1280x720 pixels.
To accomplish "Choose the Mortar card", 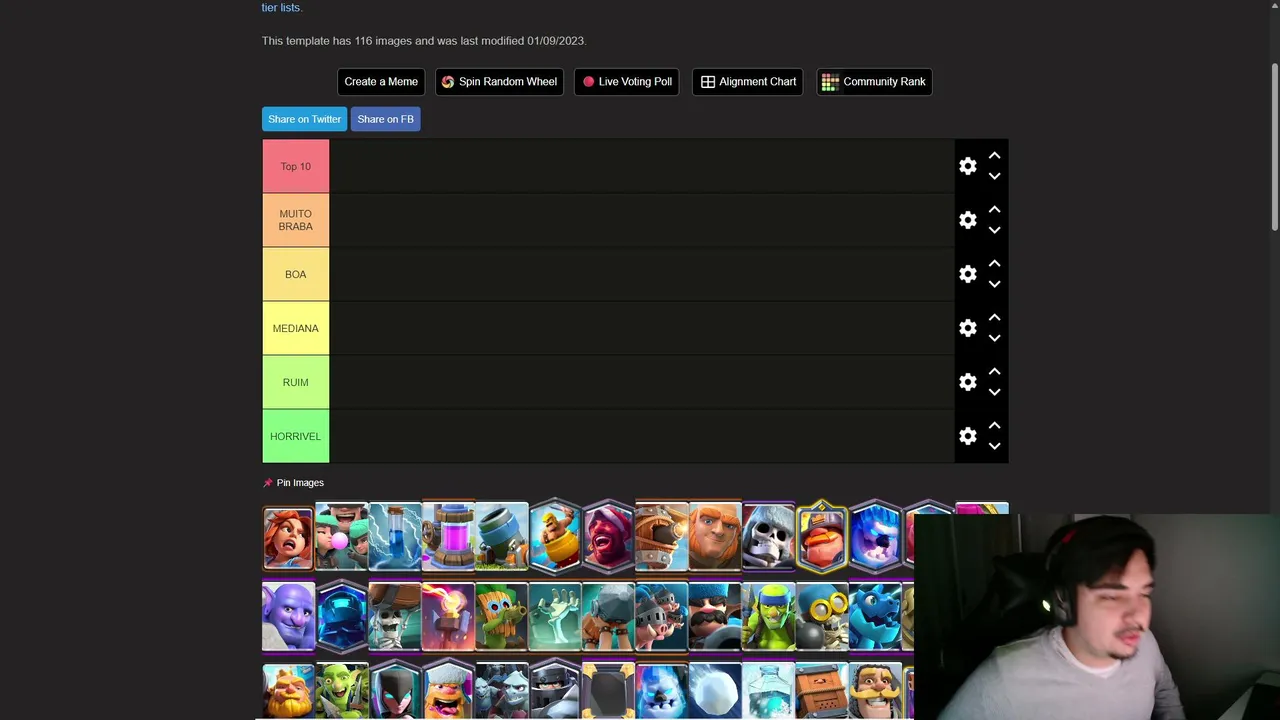I will click(501, 537).
